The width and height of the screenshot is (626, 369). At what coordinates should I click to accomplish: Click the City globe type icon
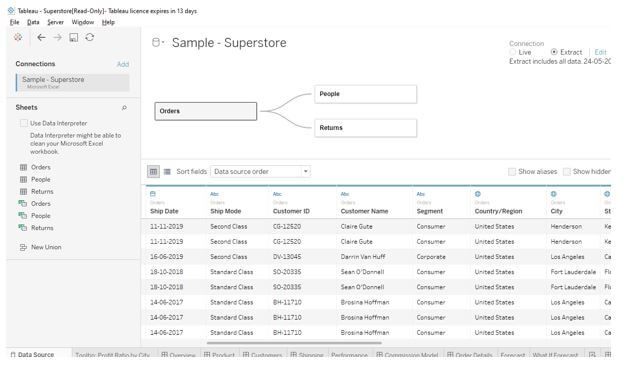[553, 194]
